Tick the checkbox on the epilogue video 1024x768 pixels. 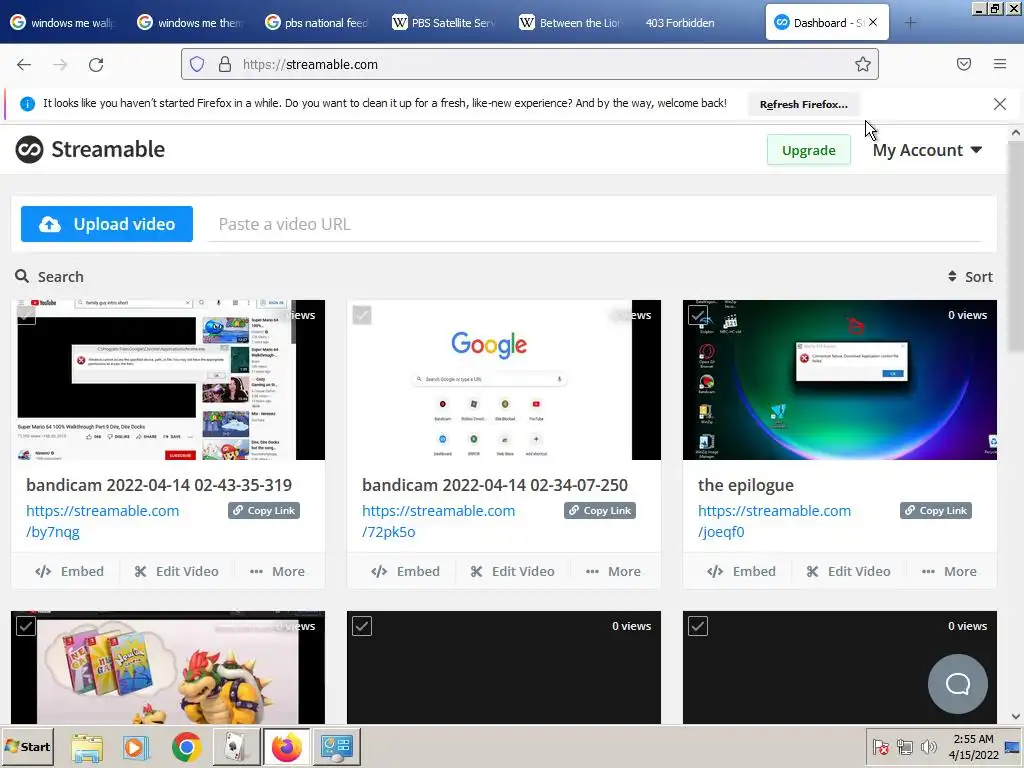697,315
